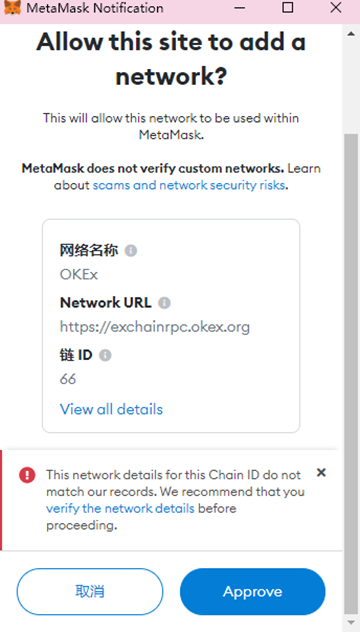Viewport: 360px width, 632px height.
Task: Open scams and network security risks link
Action: point(189,185)
